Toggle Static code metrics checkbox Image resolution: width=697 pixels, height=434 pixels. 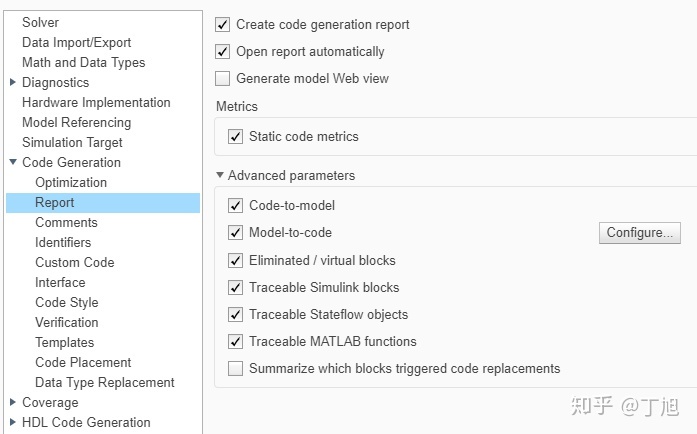tap(236, 136)
